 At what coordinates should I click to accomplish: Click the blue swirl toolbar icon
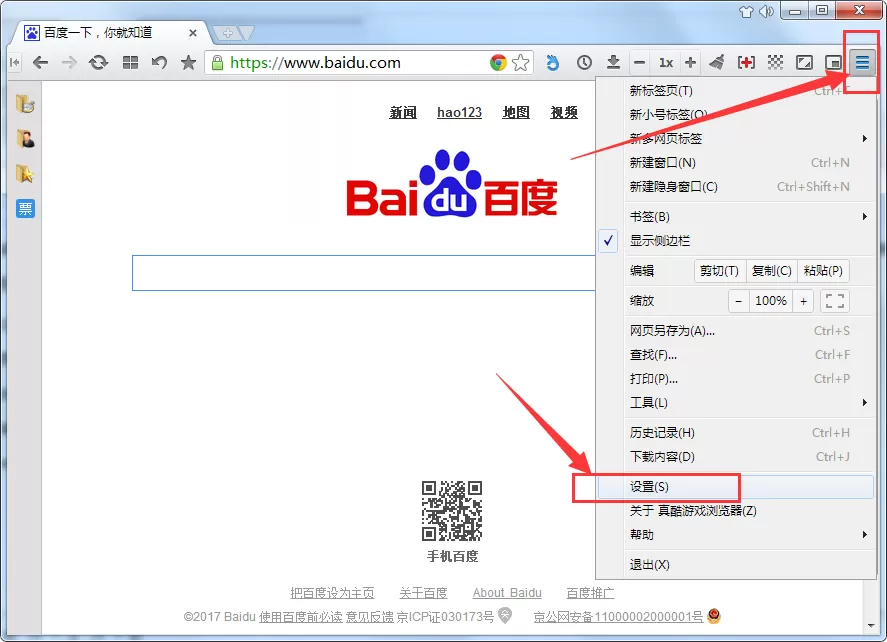(x=553, y=62)
